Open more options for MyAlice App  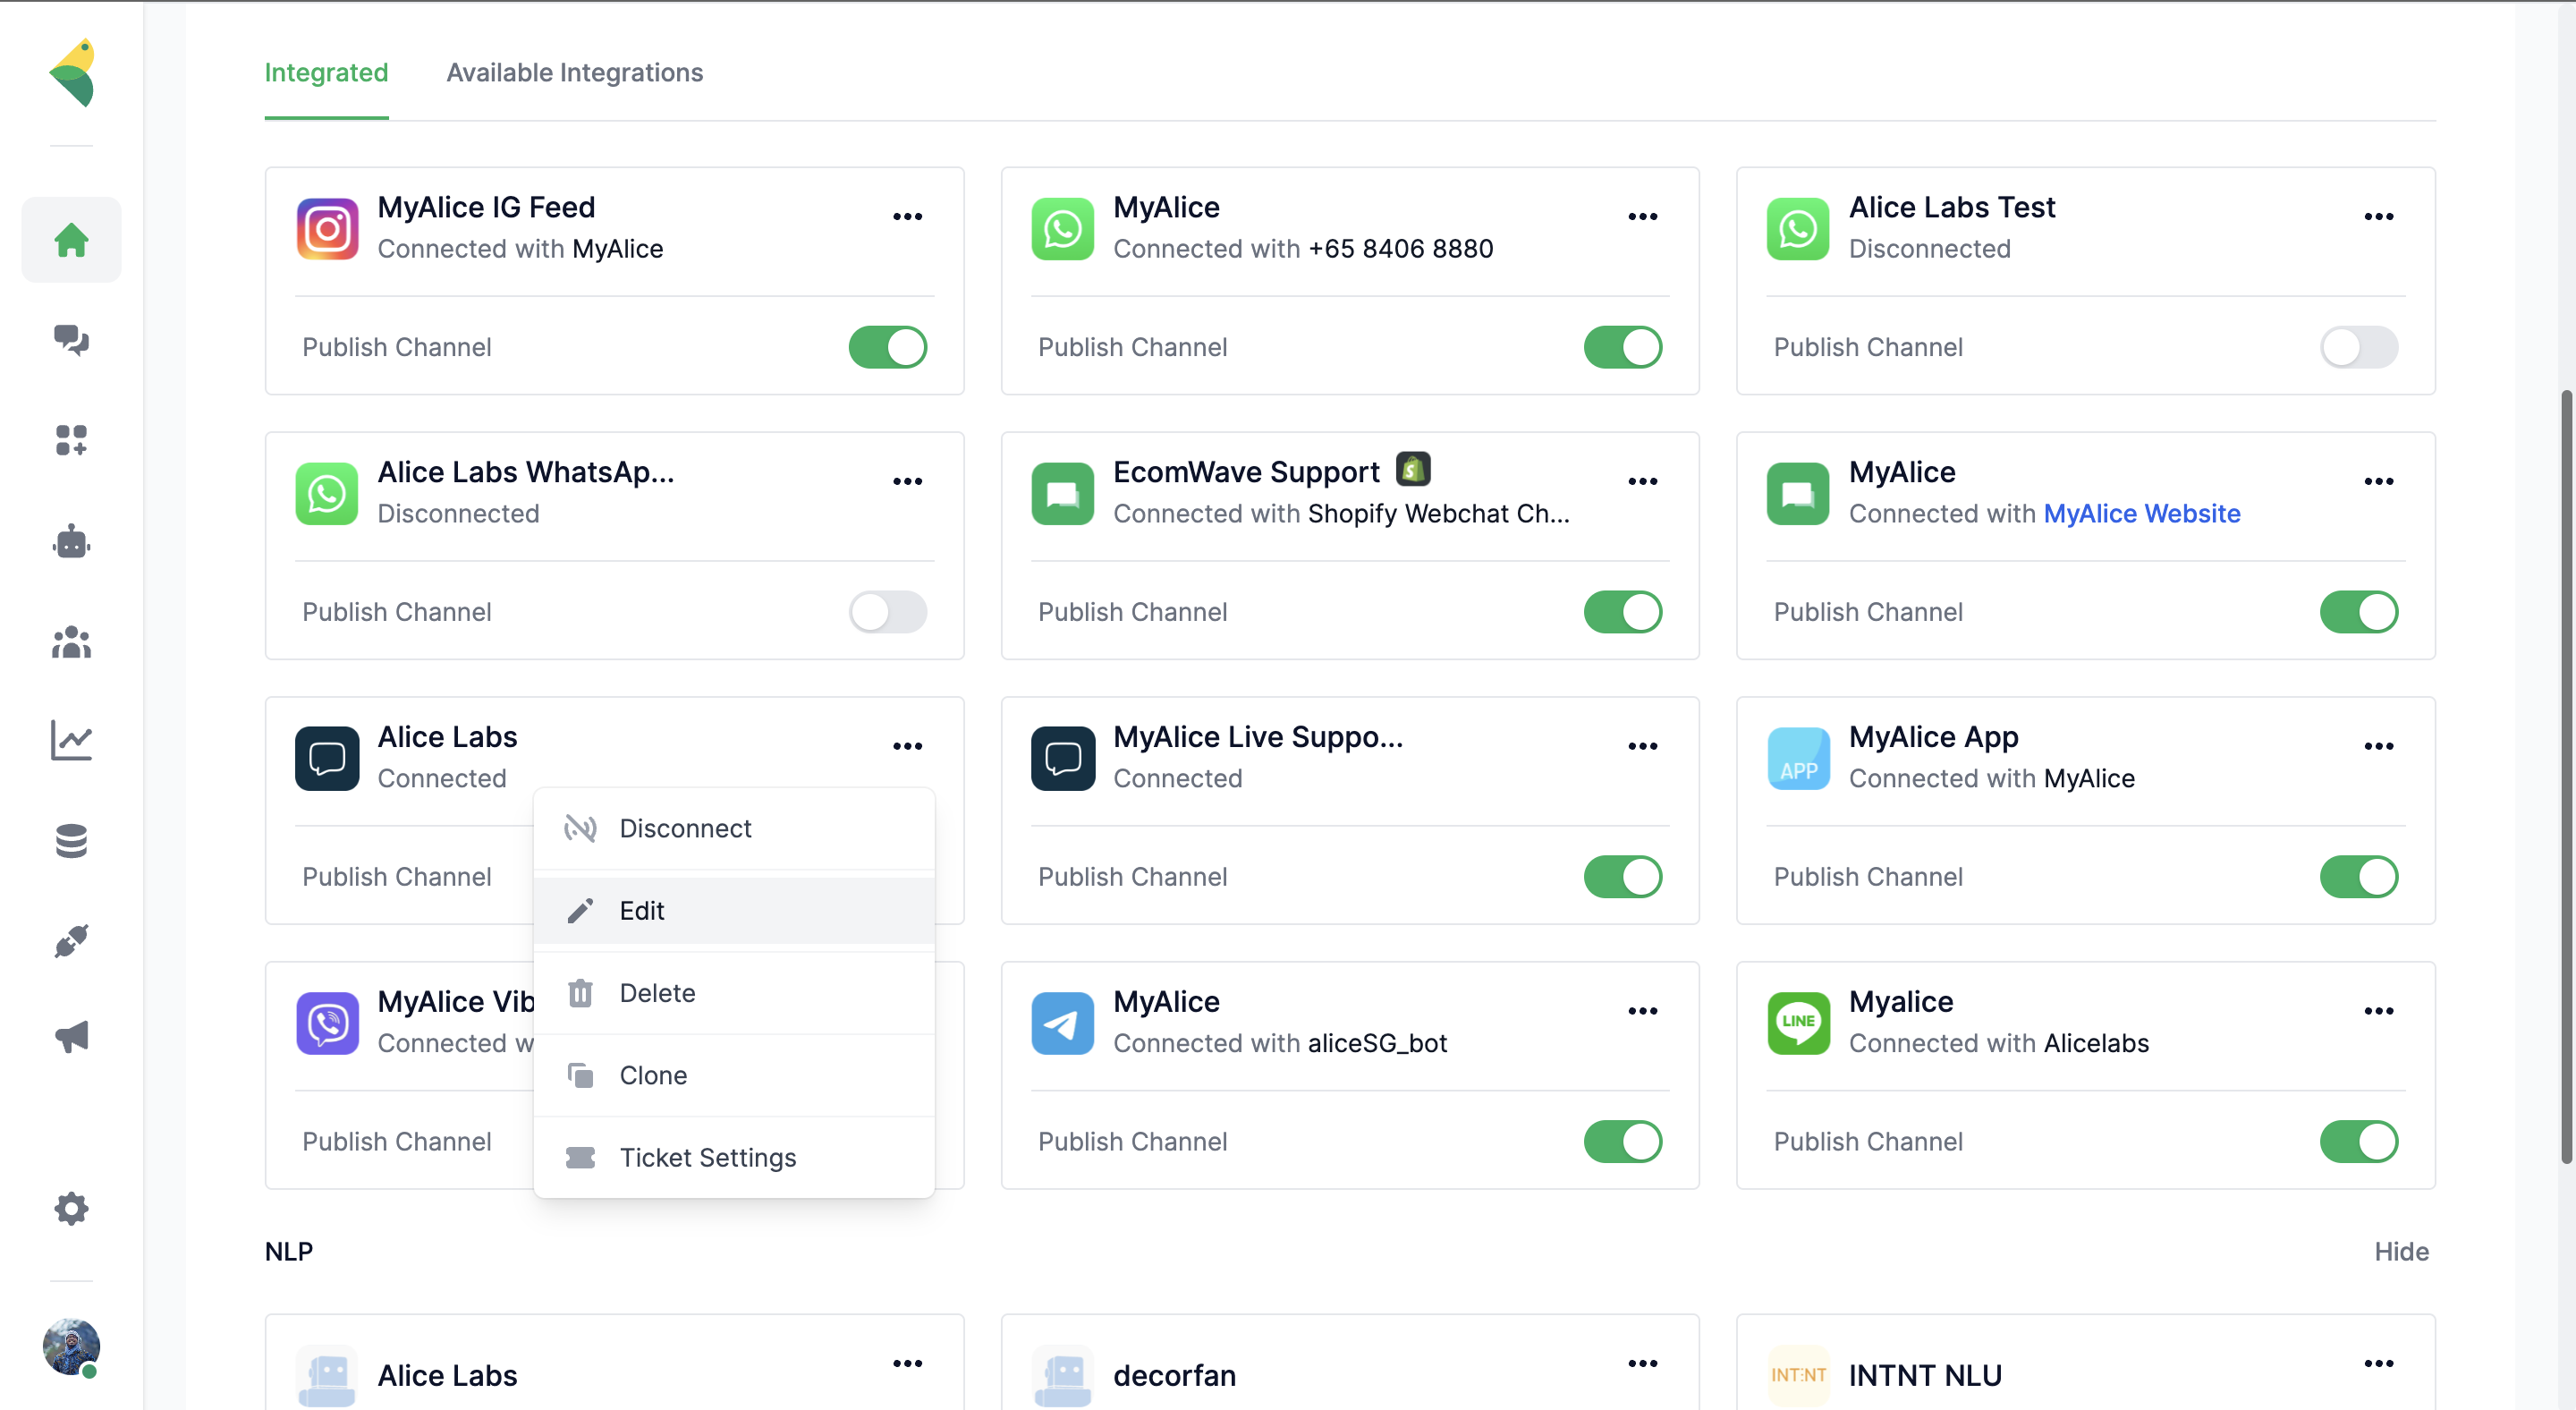point(2378,746)
